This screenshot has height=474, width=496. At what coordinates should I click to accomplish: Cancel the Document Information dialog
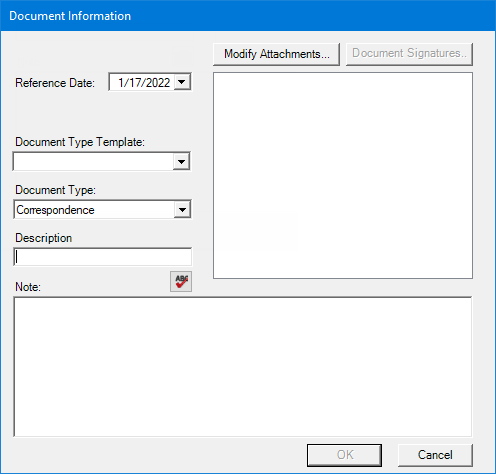point(435,455)
